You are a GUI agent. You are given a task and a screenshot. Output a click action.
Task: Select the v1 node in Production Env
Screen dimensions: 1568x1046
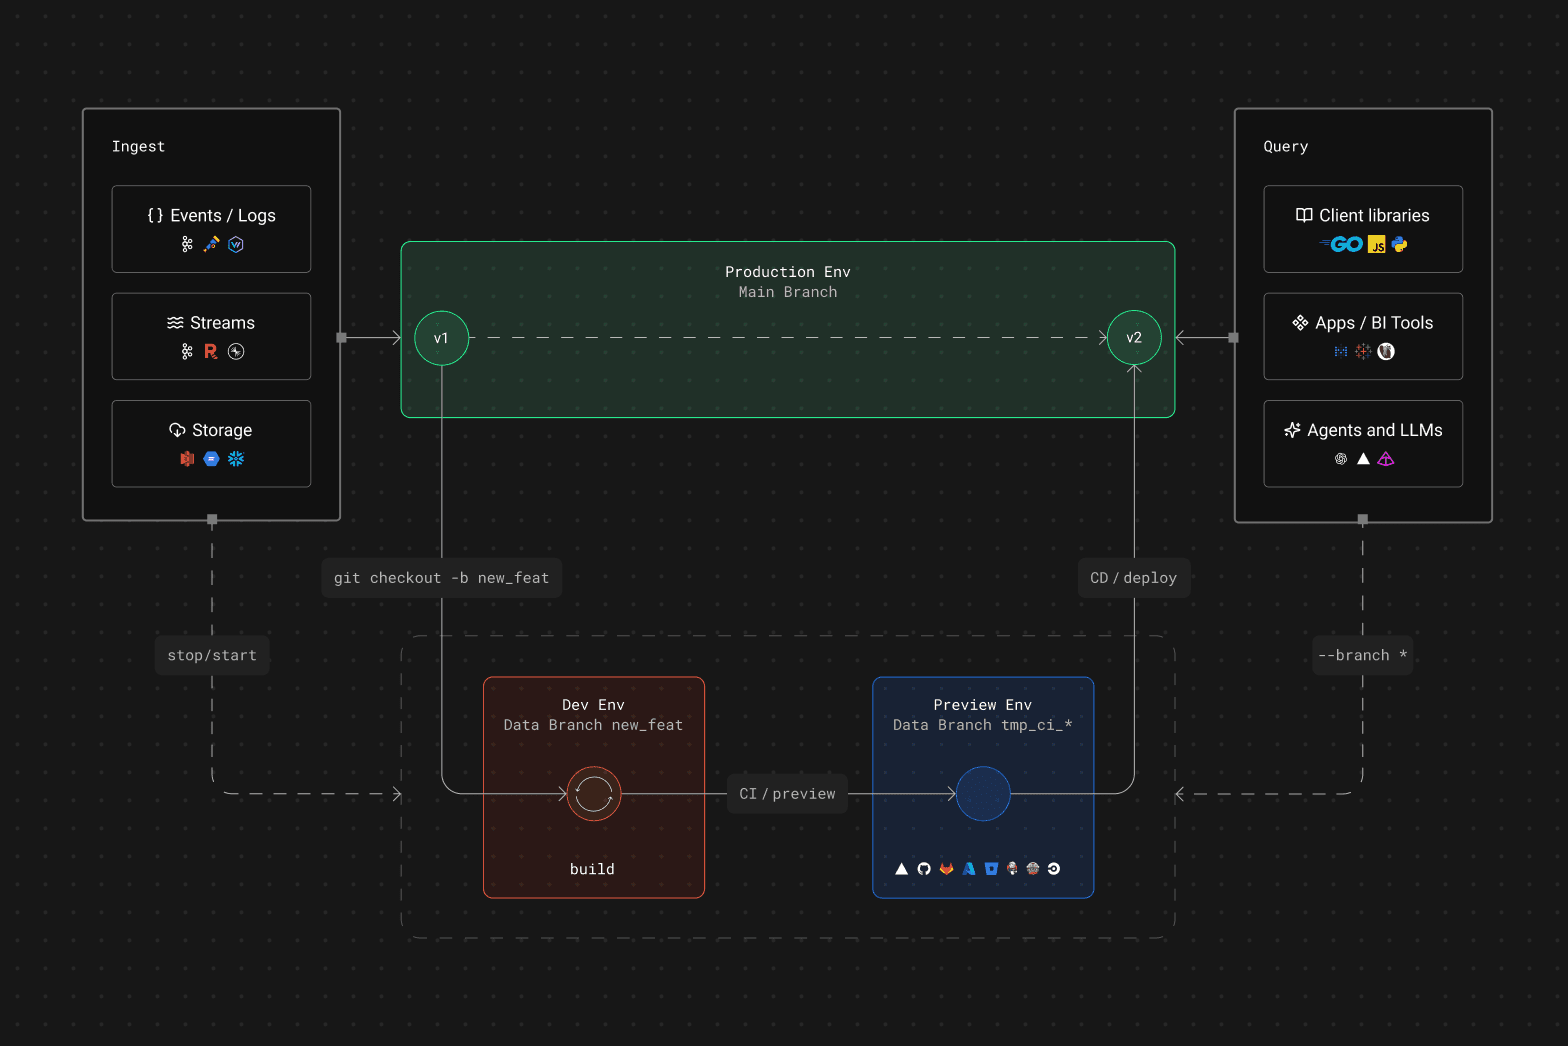(x=441, y=338)
